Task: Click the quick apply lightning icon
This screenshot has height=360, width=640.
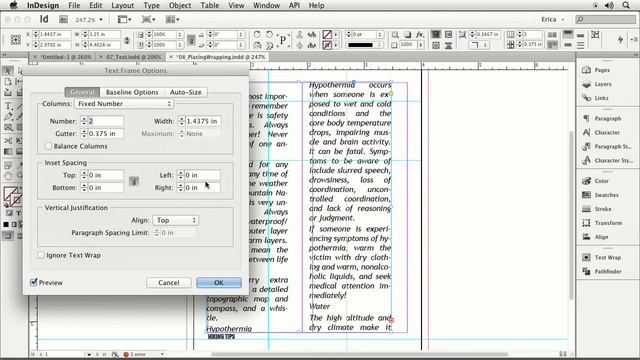Action: pos(620,39)
